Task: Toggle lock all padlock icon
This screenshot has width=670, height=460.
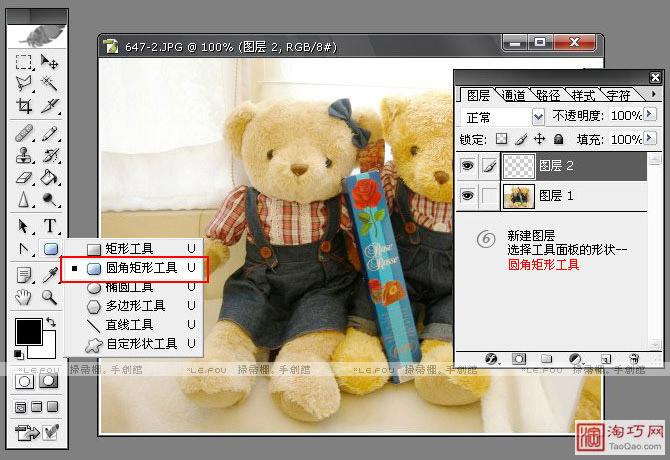Action: pyautogui.click(x=558, y=139)
